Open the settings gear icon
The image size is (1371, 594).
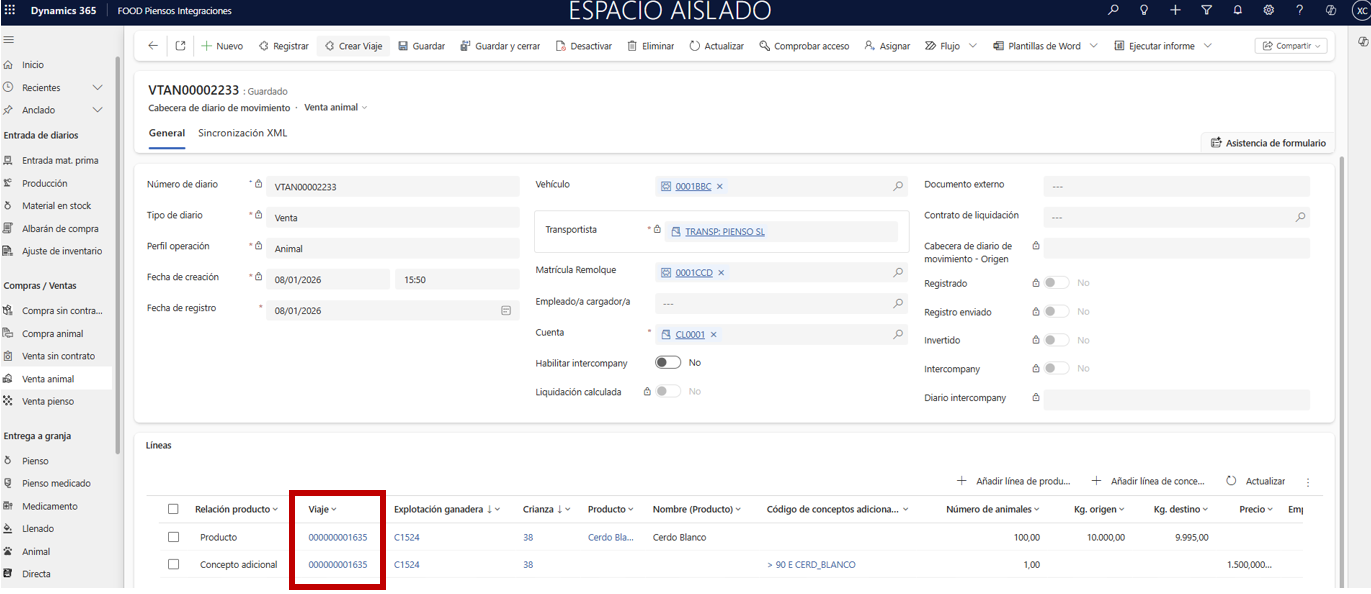(x=1268, y=10)
